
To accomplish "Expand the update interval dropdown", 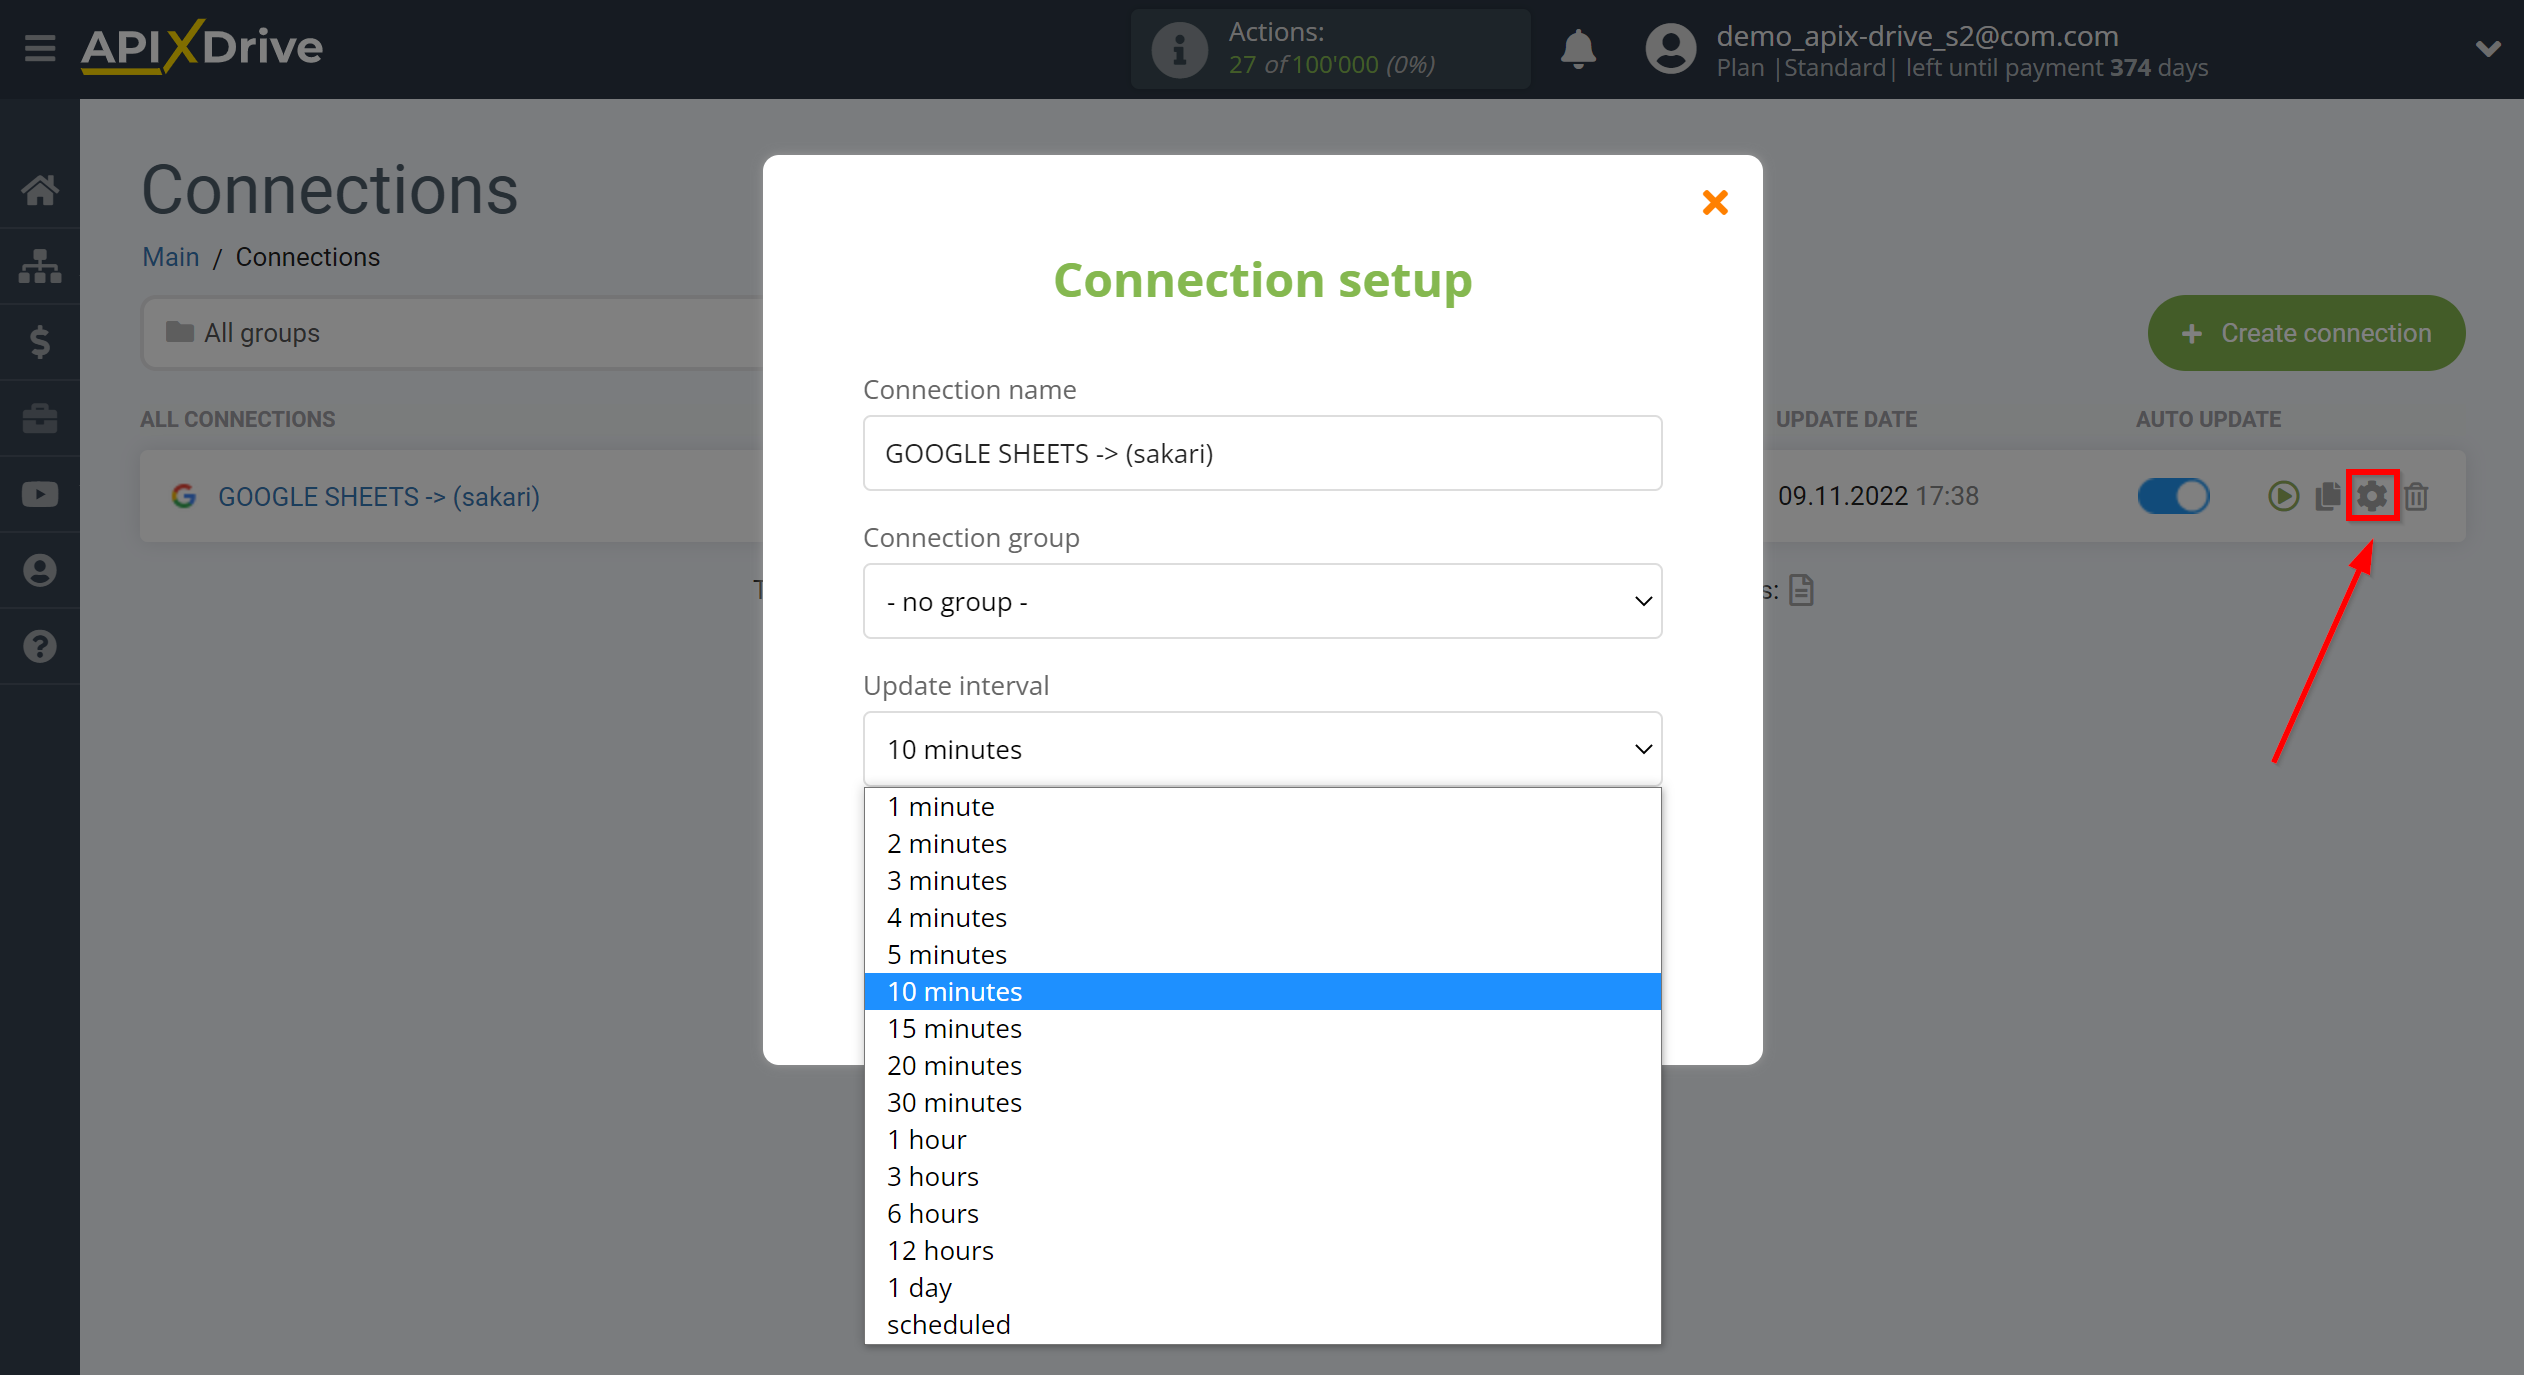I will 1261,748.
